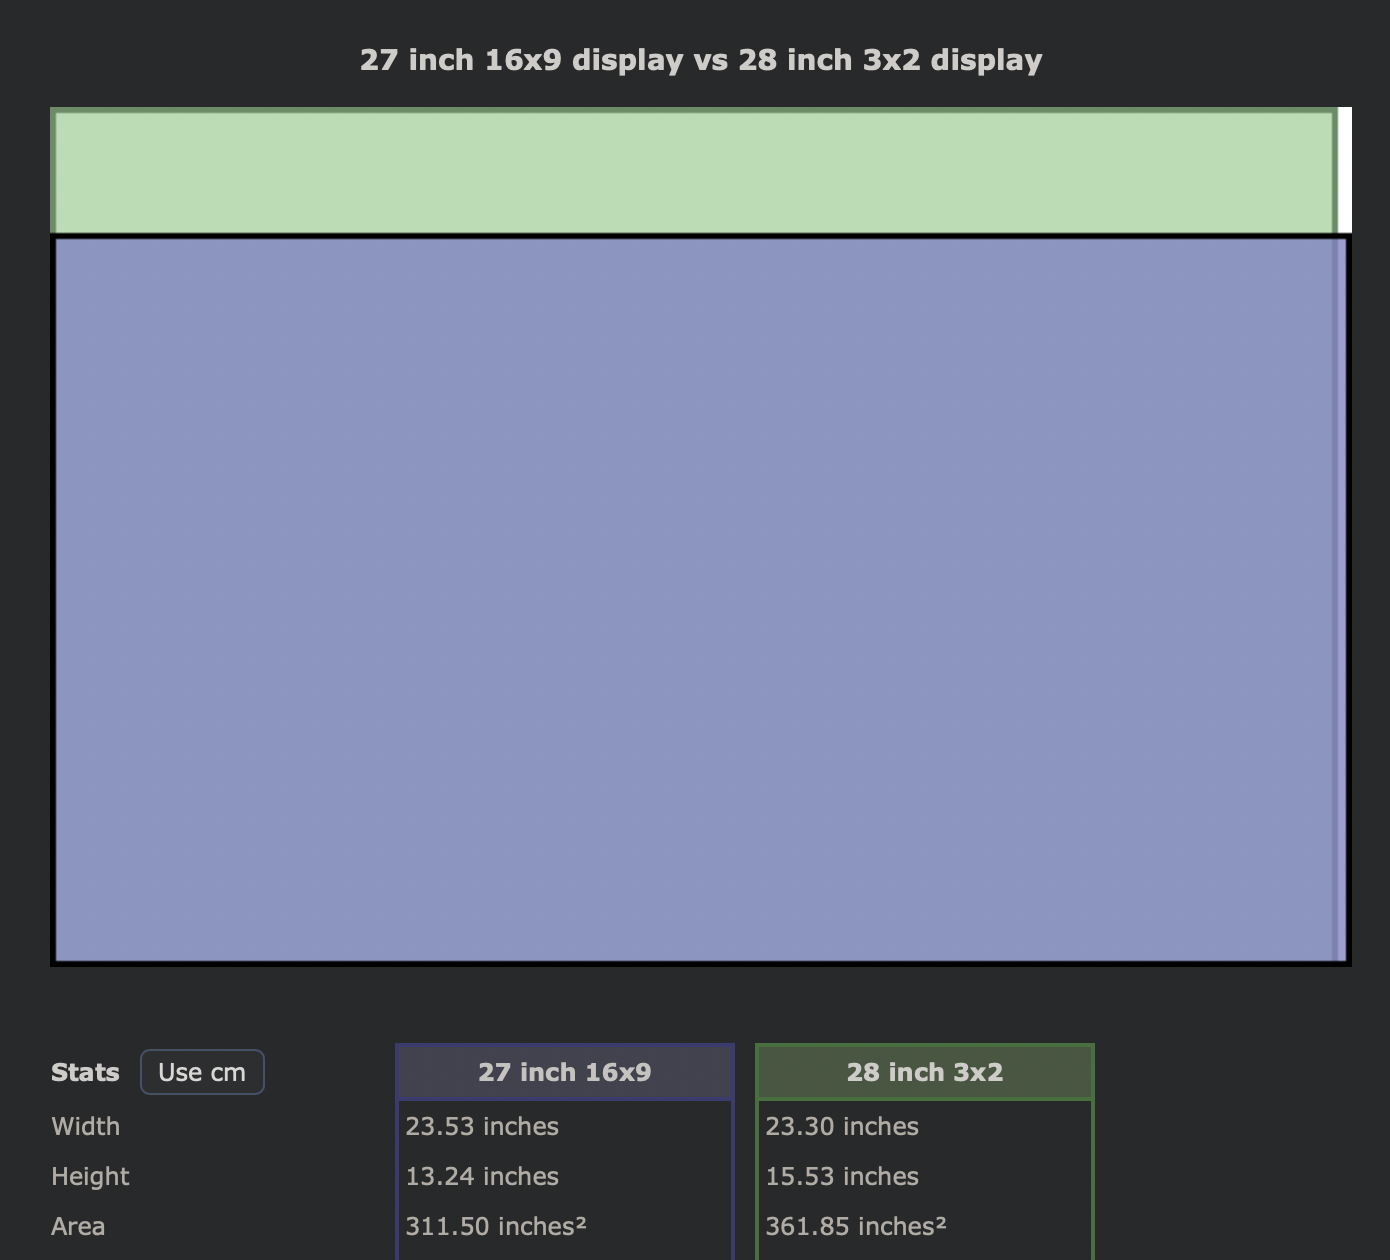Viewport: 1390px width, 1260px height.
Task: Click the Stats label
Action: 85,1072
